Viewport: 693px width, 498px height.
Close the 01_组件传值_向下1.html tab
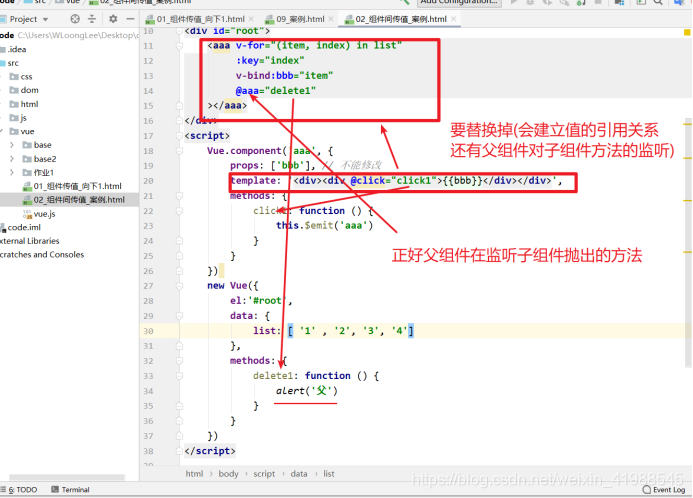pyautogui.click(x=251, y=19)
